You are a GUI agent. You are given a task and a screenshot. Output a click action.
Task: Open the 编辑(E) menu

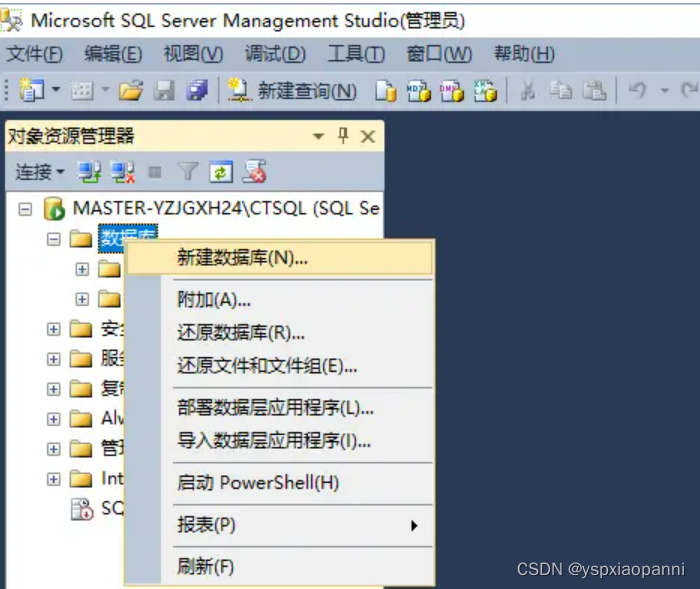click(x=113, y=54)
